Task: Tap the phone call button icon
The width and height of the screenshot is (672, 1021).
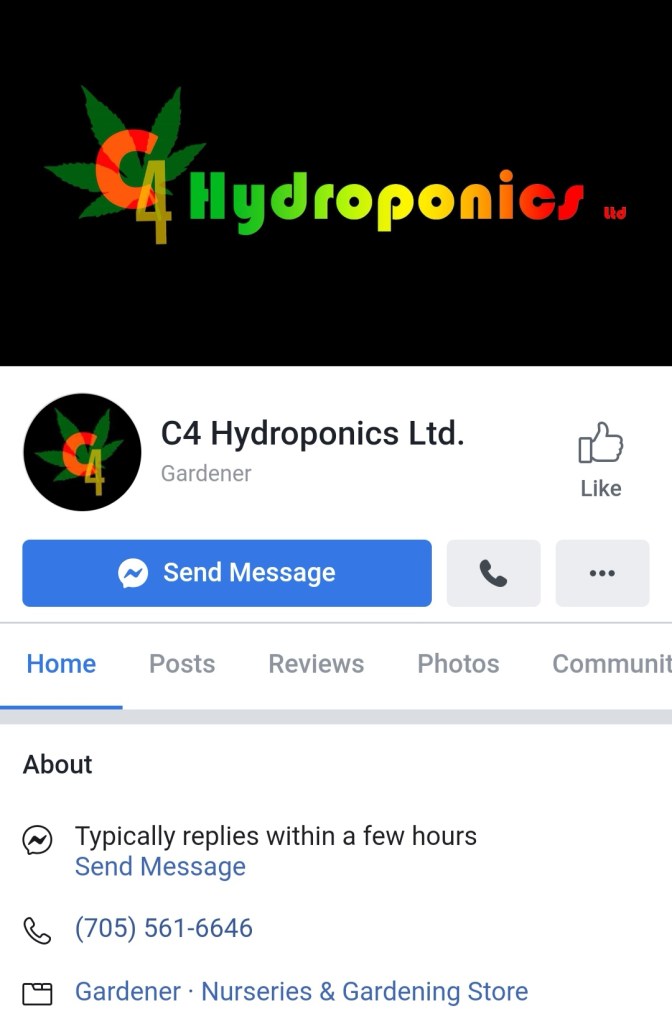Action: point(493,573)
